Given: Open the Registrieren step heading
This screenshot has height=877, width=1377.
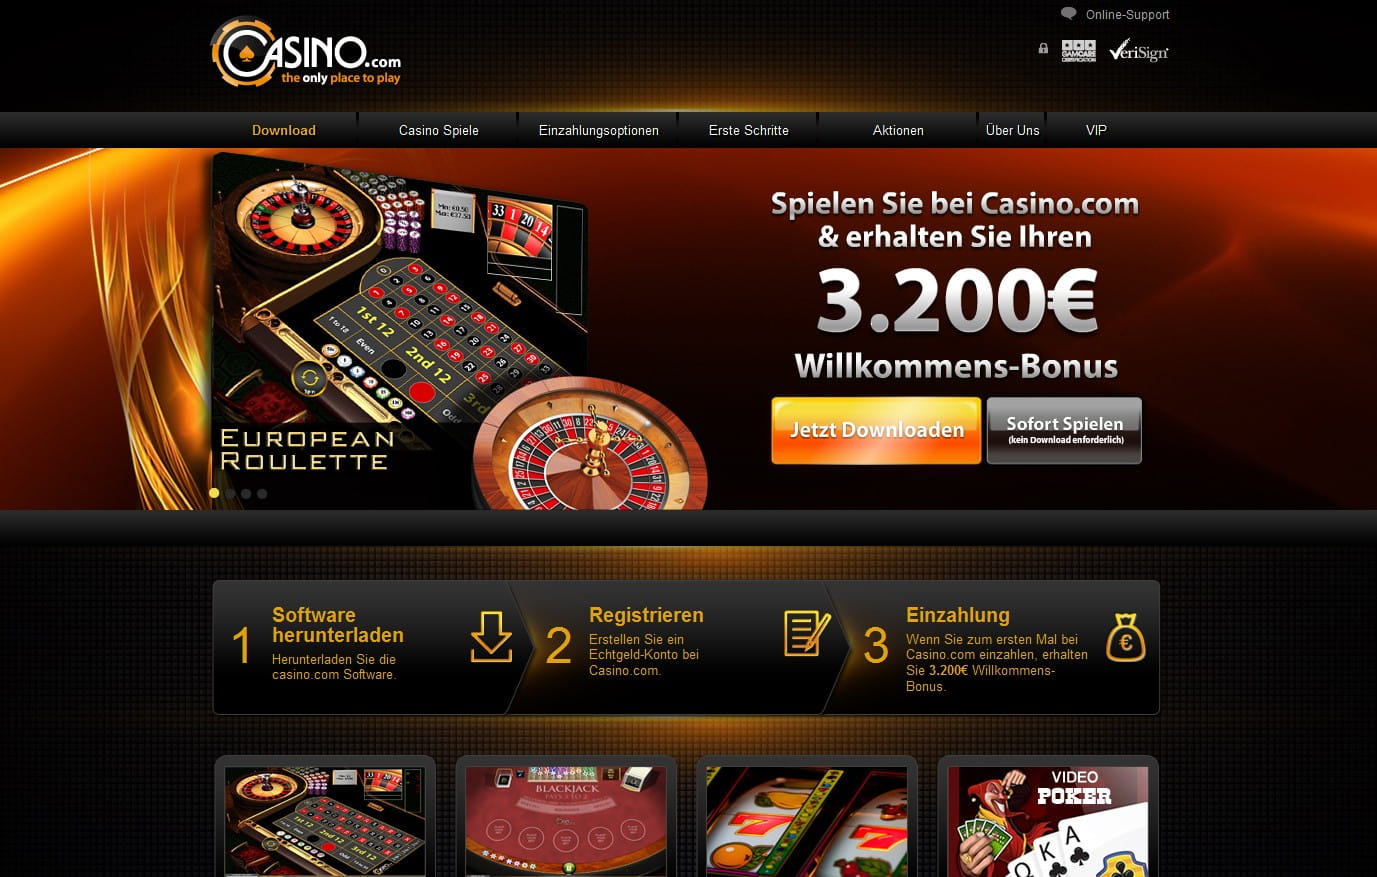Looking at the screenshot, I should click(646, 615).
